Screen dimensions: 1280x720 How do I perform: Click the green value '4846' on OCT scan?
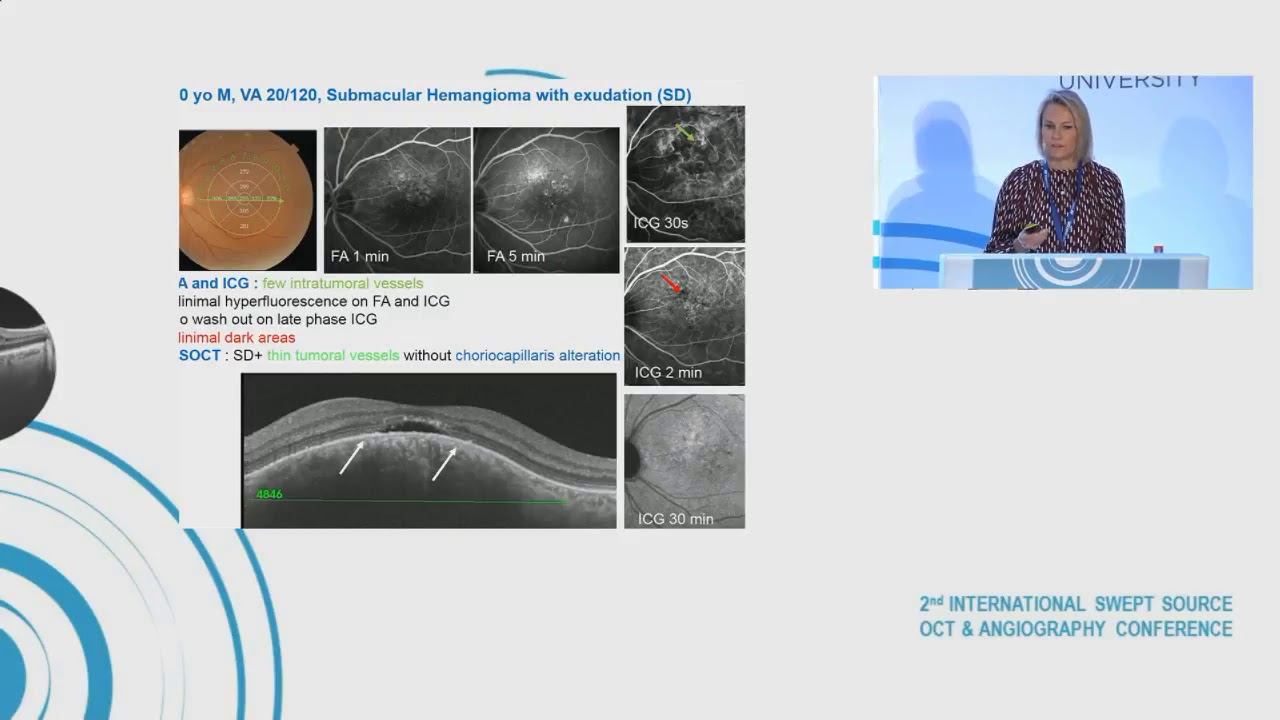[x=269, y=494]
